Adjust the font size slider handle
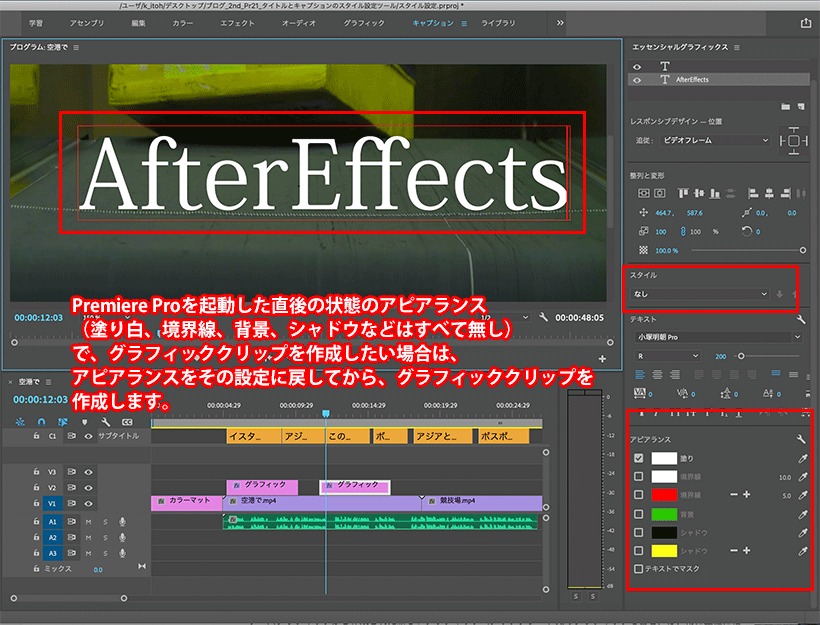 [x=741, y=356]
